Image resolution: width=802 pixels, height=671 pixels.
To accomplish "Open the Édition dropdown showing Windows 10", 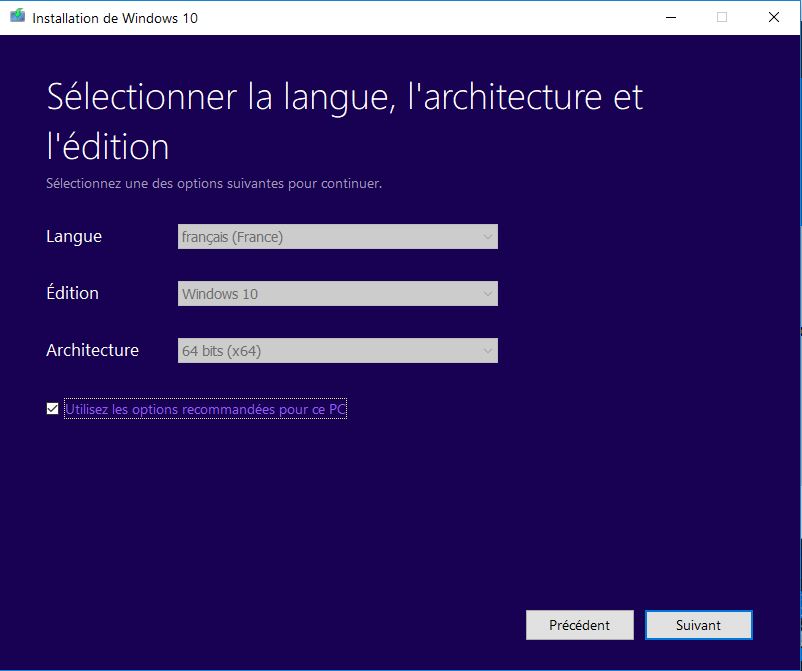I will pos(338,294).
